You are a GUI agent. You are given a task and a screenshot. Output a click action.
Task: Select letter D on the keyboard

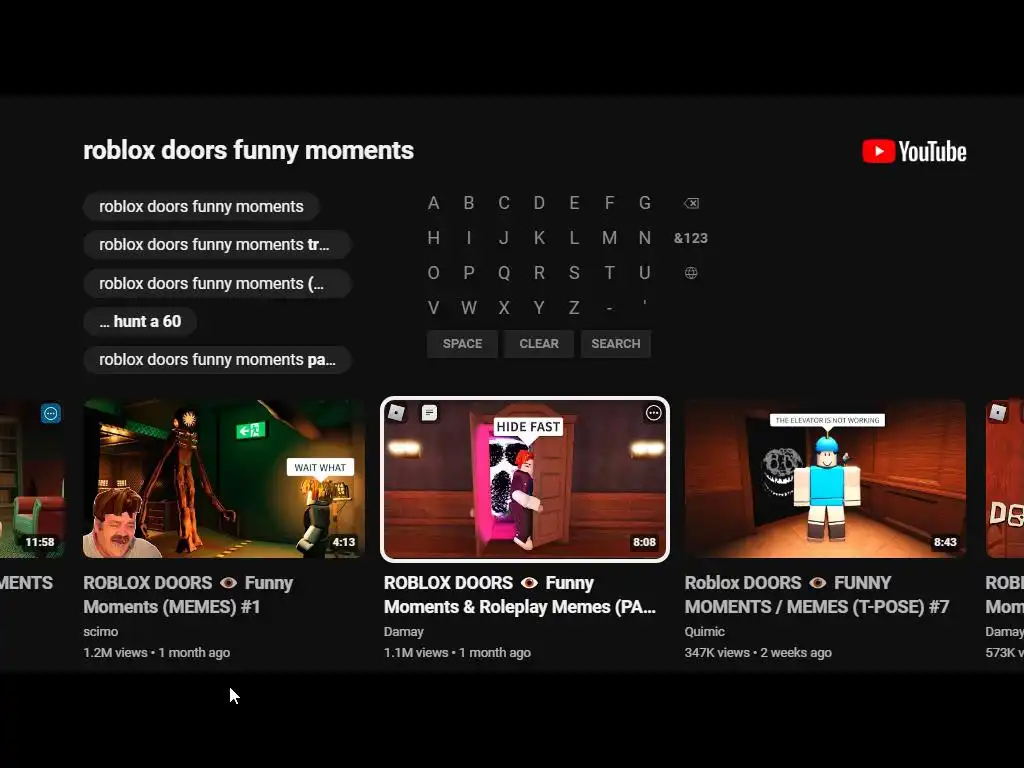(539, 203)
